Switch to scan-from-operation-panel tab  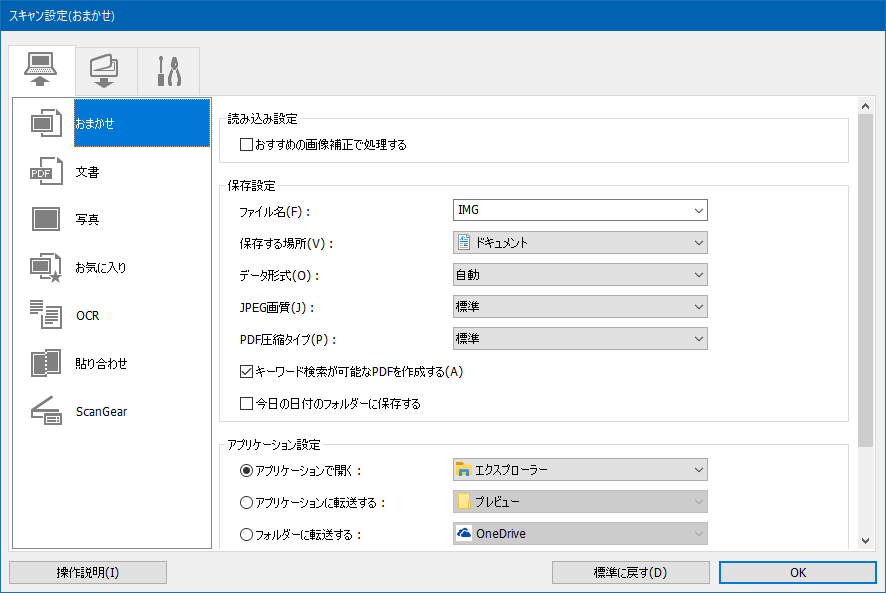point(106,71)
